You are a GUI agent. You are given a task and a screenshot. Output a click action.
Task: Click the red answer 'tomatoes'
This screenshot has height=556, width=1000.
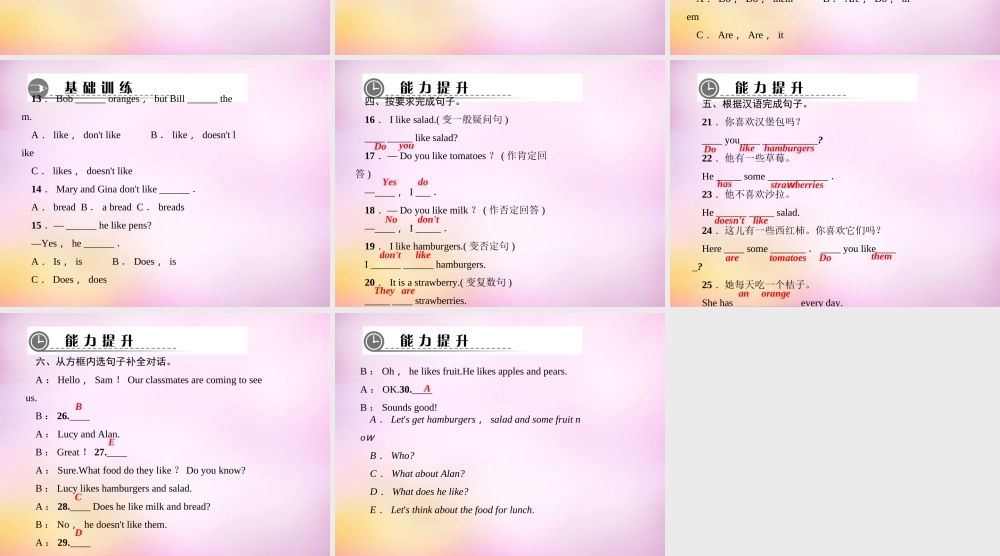(788, 258)
